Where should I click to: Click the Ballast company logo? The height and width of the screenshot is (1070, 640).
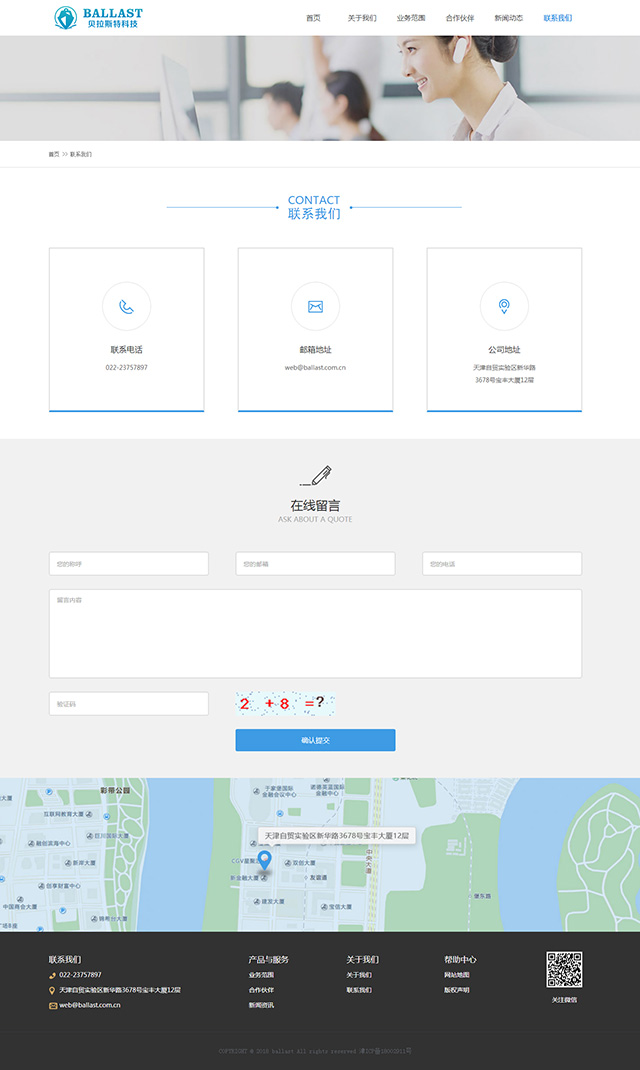(98, 17)
